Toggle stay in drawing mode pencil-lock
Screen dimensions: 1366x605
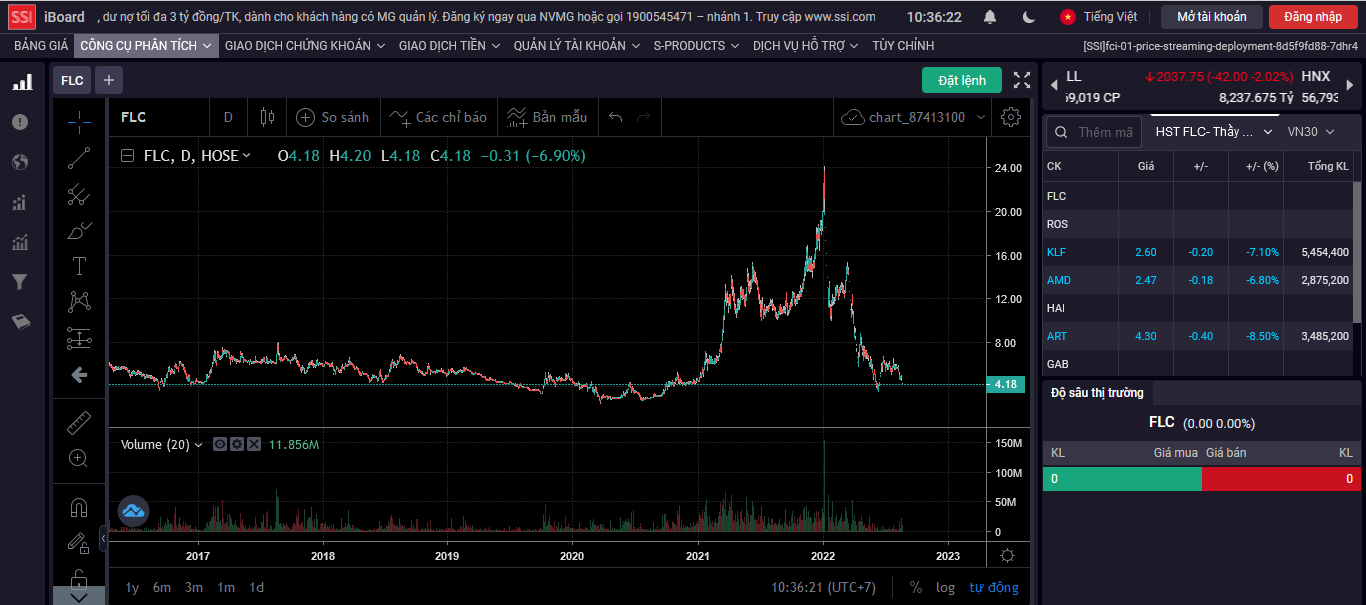(79, 543)
